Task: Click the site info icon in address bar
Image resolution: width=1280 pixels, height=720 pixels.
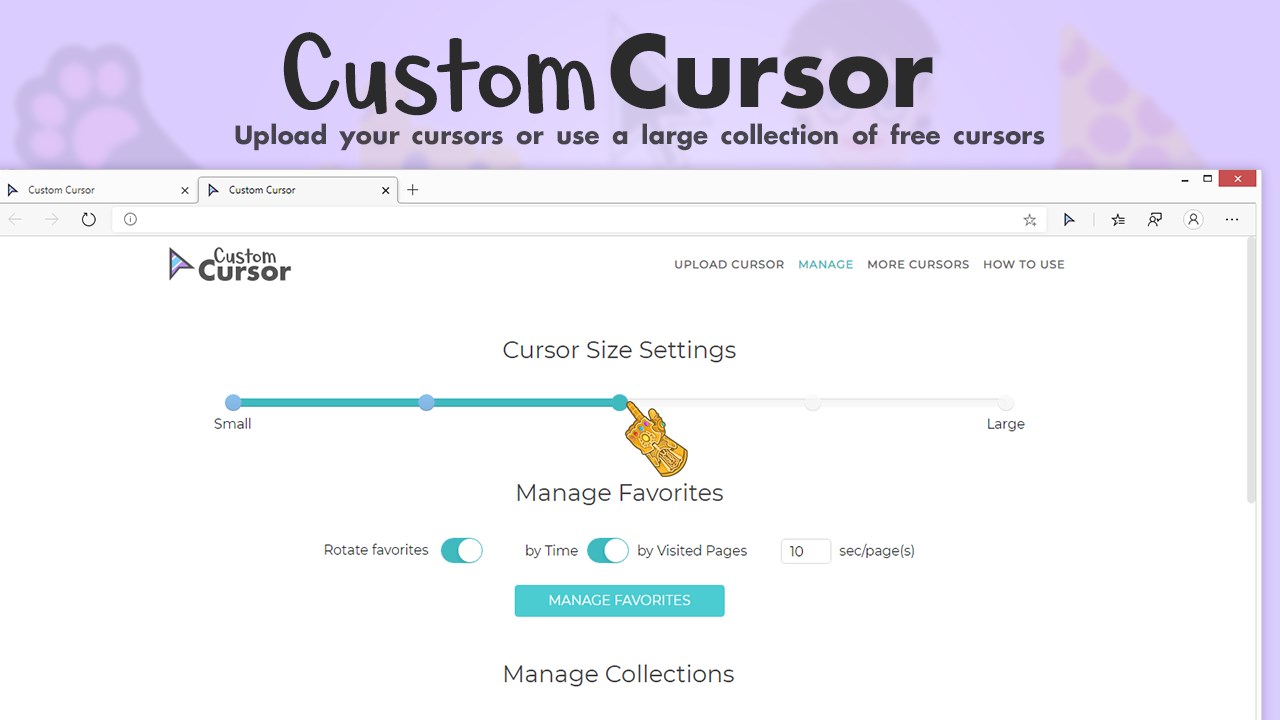Action: (130, 219)
